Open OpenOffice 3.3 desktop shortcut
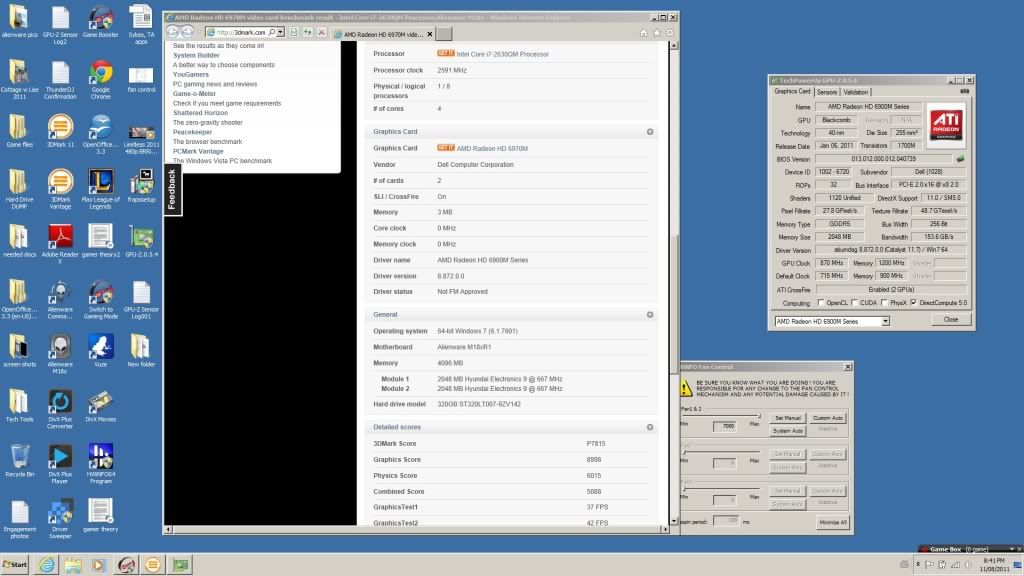This screenshot has width=1024, height=576. click(x=101, y=134)
